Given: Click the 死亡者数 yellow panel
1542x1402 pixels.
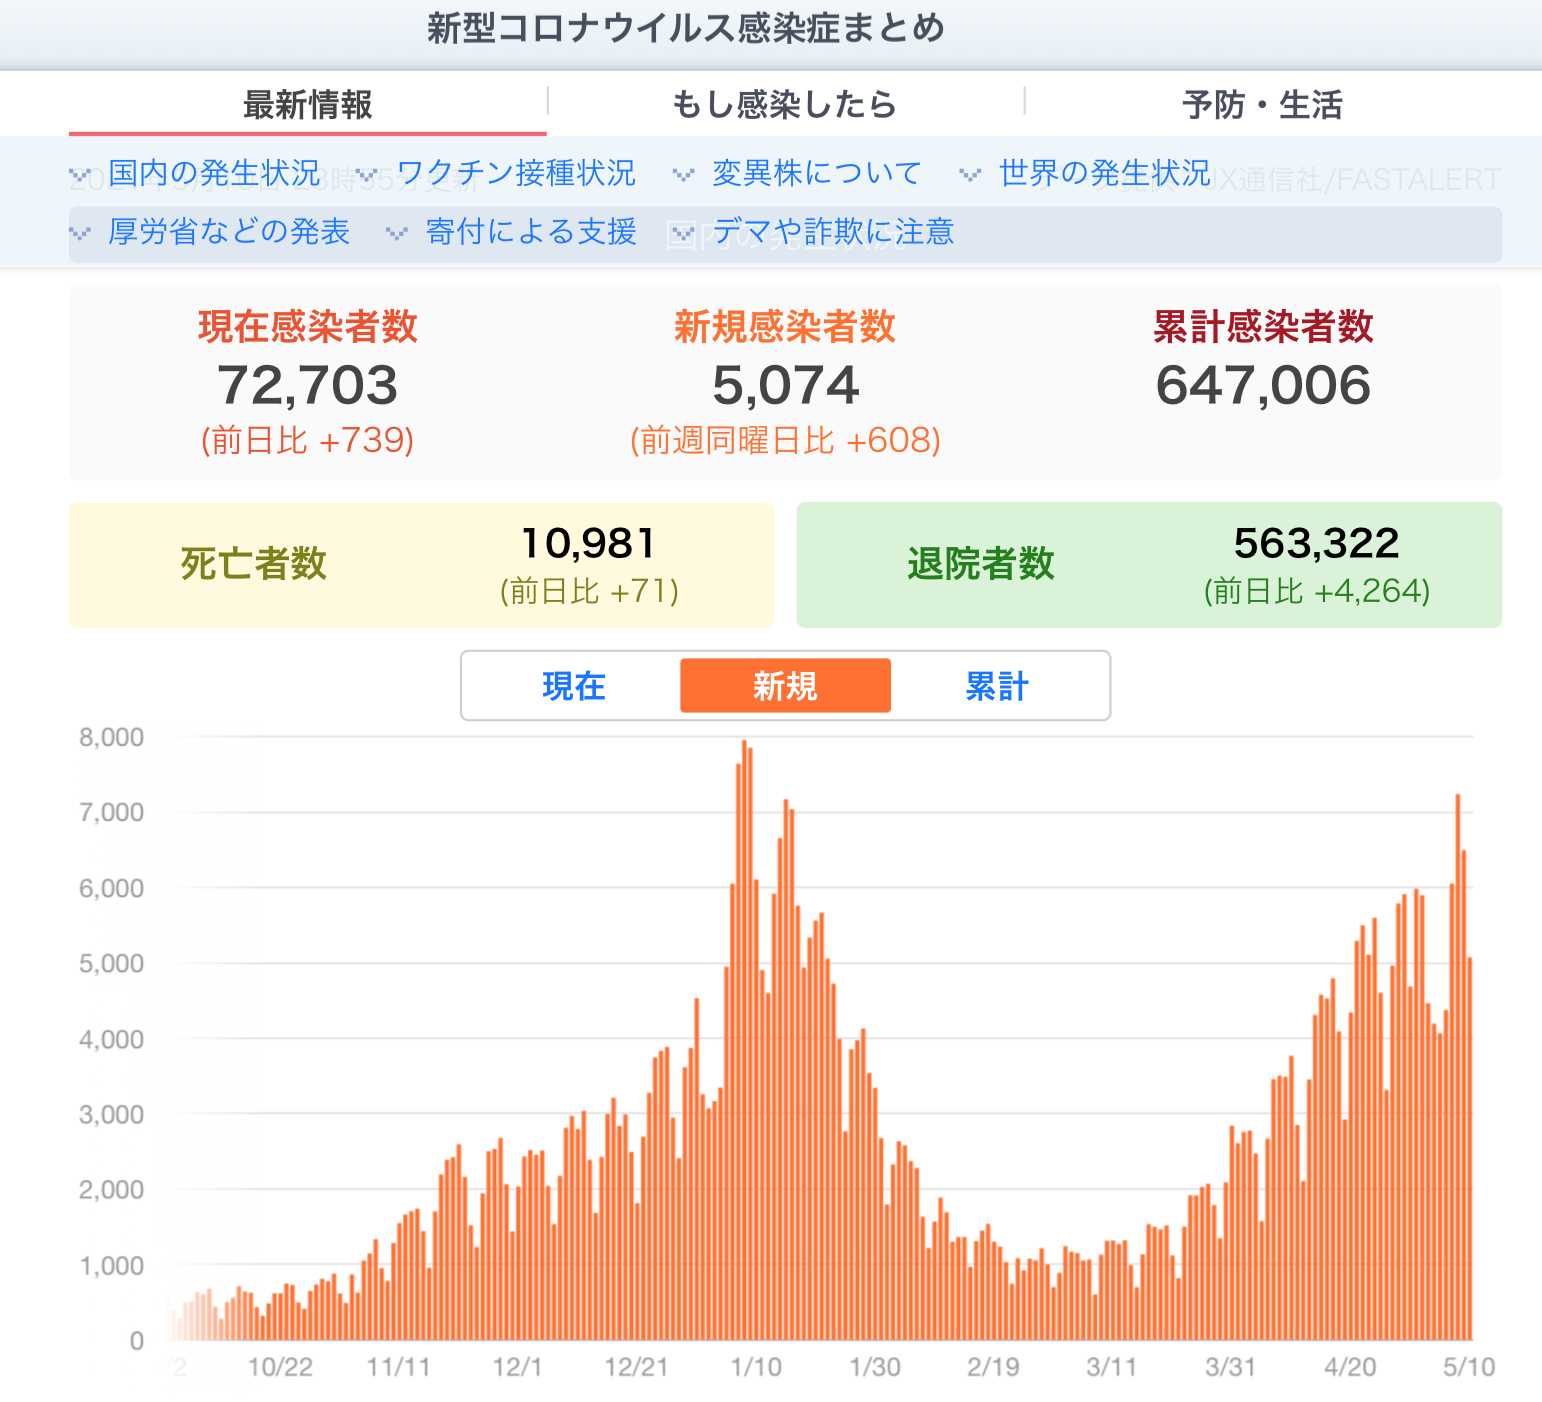Looking at the screenshot, I should [x=421, y=565].
